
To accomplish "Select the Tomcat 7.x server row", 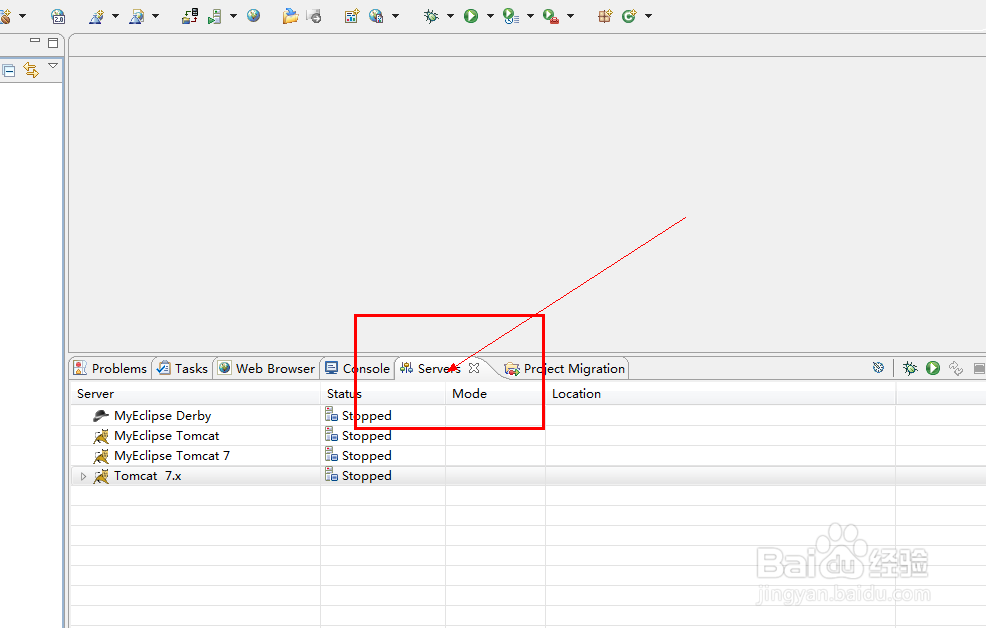I will point(527,476).
